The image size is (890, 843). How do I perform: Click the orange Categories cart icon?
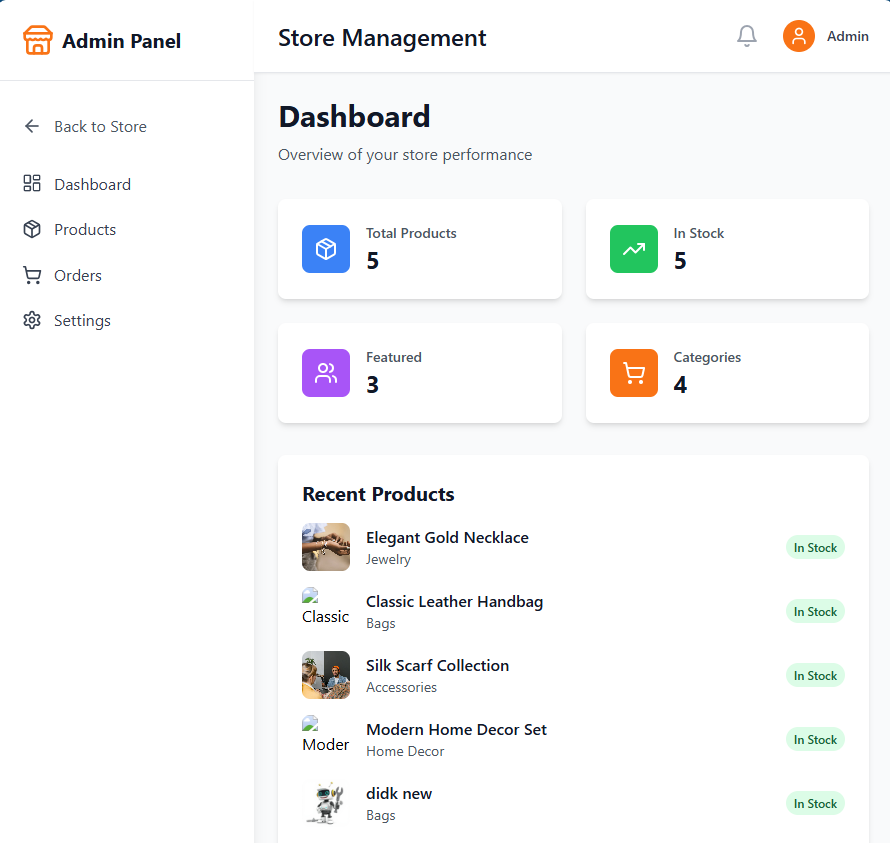point(633,373)
